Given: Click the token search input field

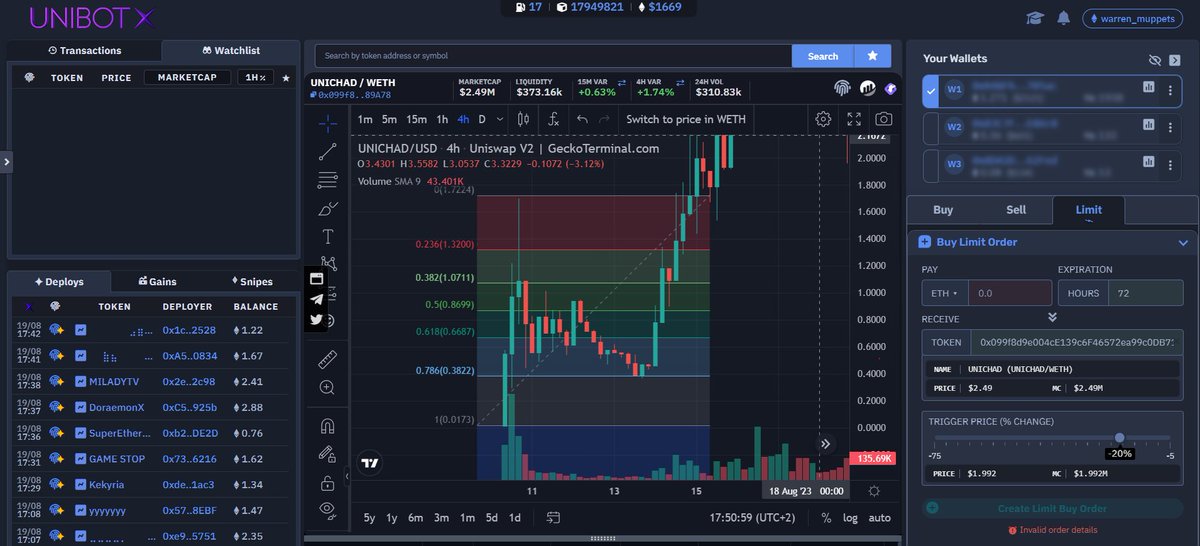Looking at the screenshot, I should click(553, 56).
